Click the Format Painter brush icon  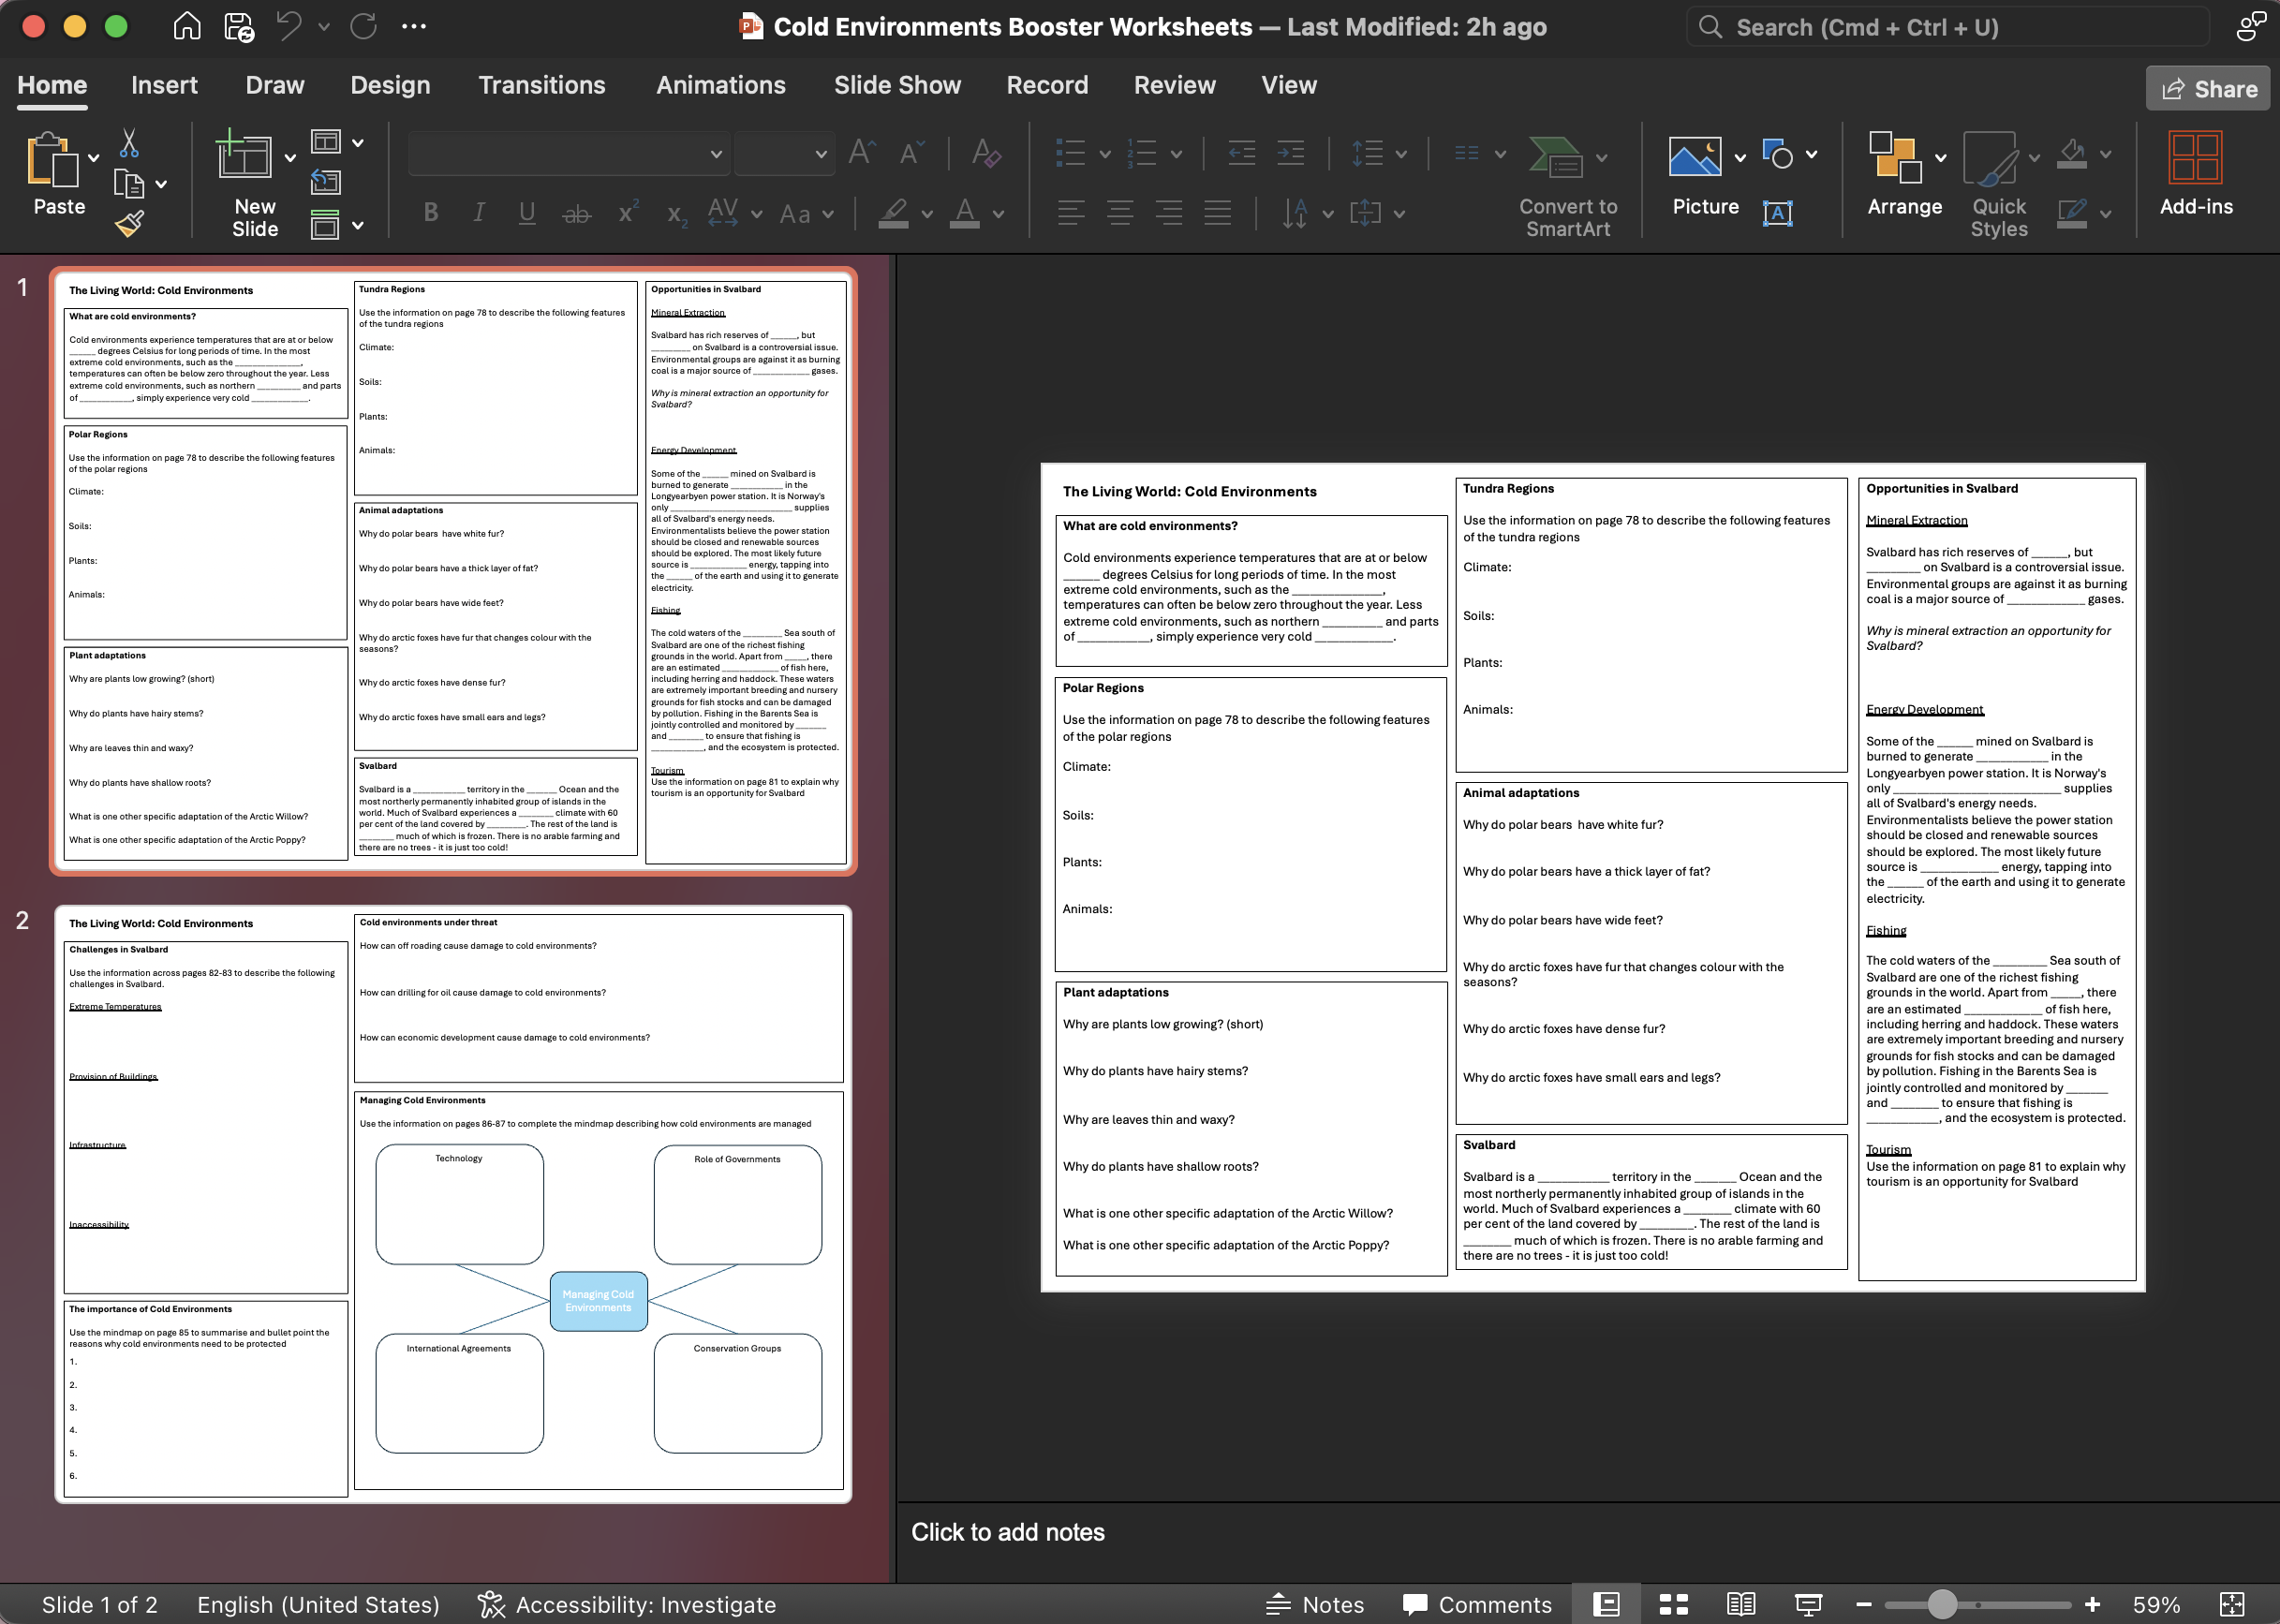pos(129,224)
